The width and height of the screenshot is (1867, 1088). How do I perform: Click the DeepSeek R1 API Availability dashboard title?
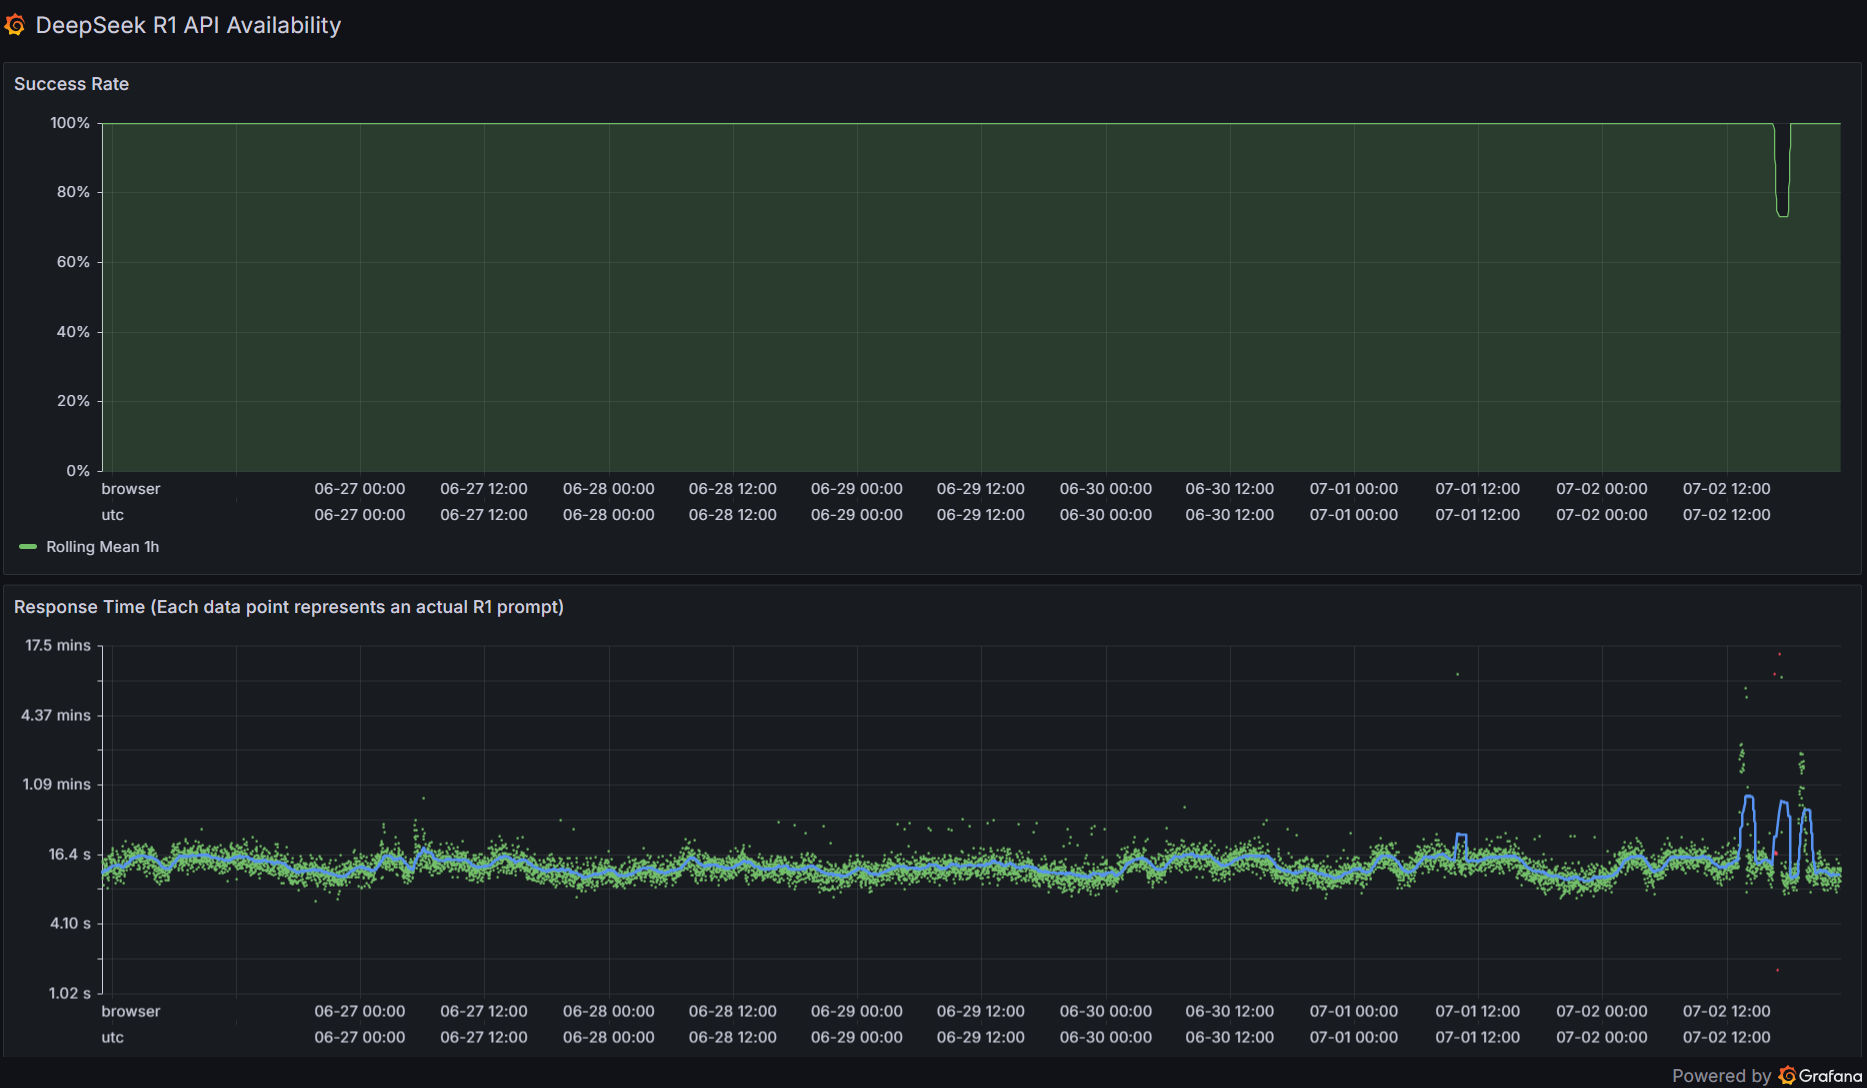188,25
